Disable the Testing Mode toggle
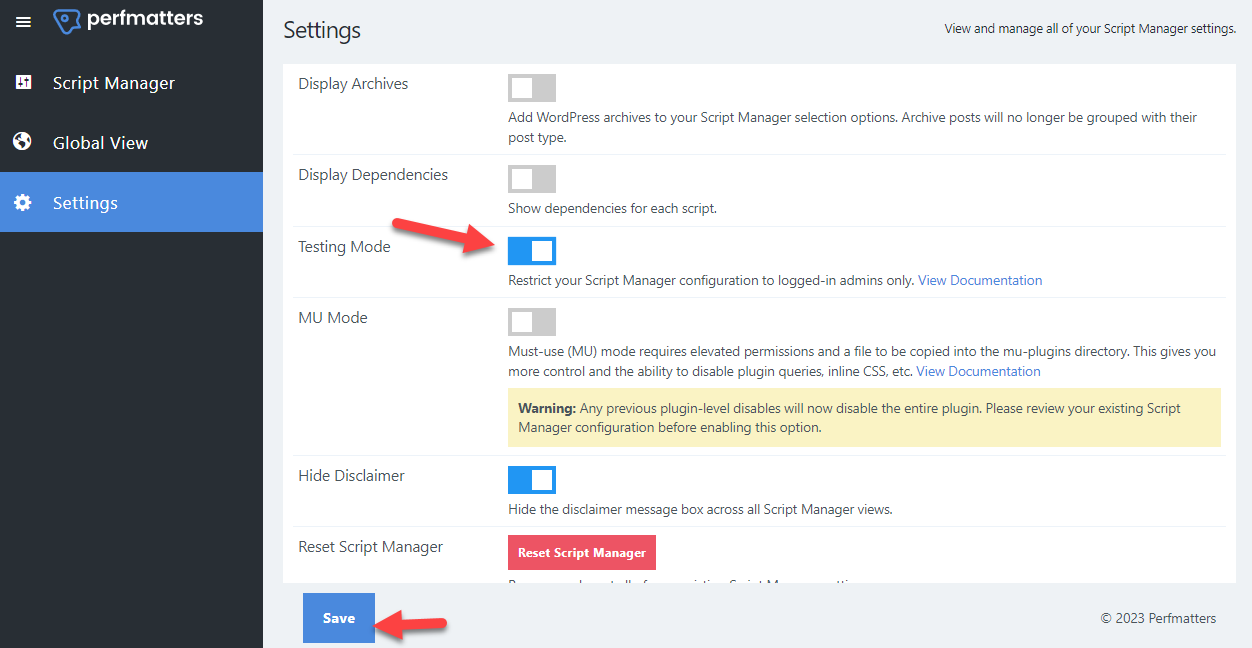Viewport: 1252px width, 648px height. tap(531, 251)
